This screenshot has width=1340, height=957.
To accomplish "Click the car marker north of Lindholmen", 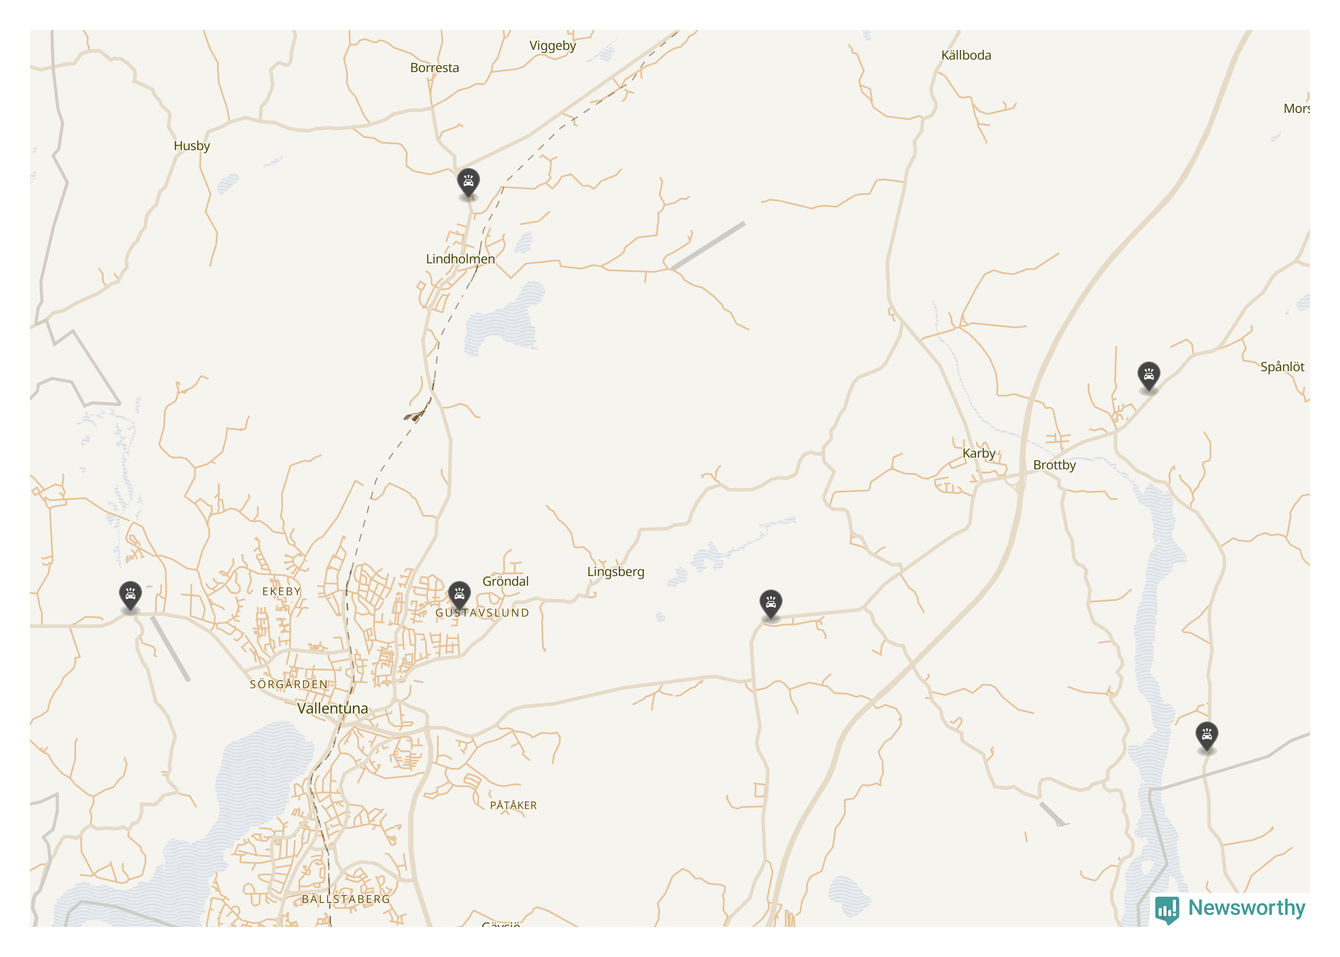I will [x=468, y=182].
